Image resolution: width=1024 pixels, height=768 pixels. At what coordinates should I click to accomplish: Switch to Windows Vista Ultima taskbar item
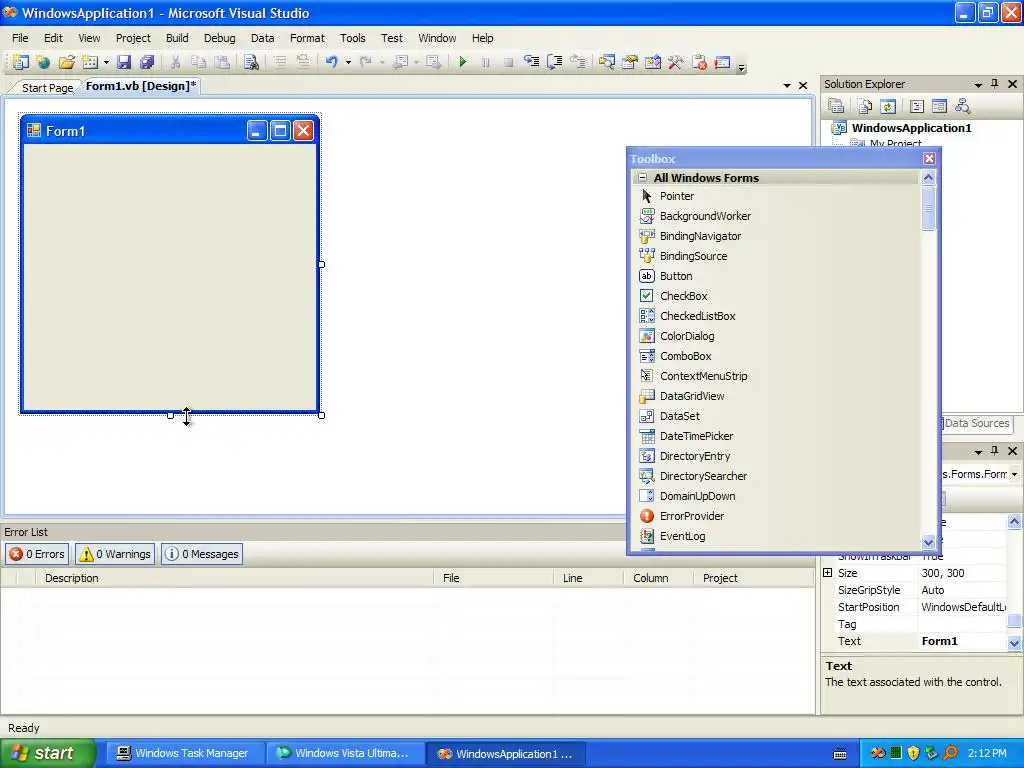(x=345, y=753)
